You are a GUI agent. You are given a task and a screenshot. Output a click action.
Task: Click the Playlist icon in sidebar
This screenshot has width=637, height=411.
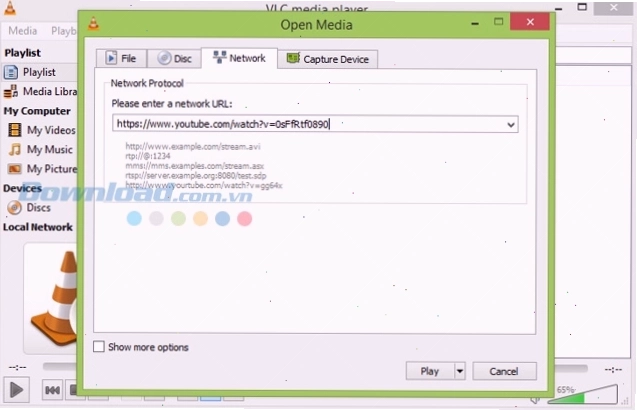(11, 72)
